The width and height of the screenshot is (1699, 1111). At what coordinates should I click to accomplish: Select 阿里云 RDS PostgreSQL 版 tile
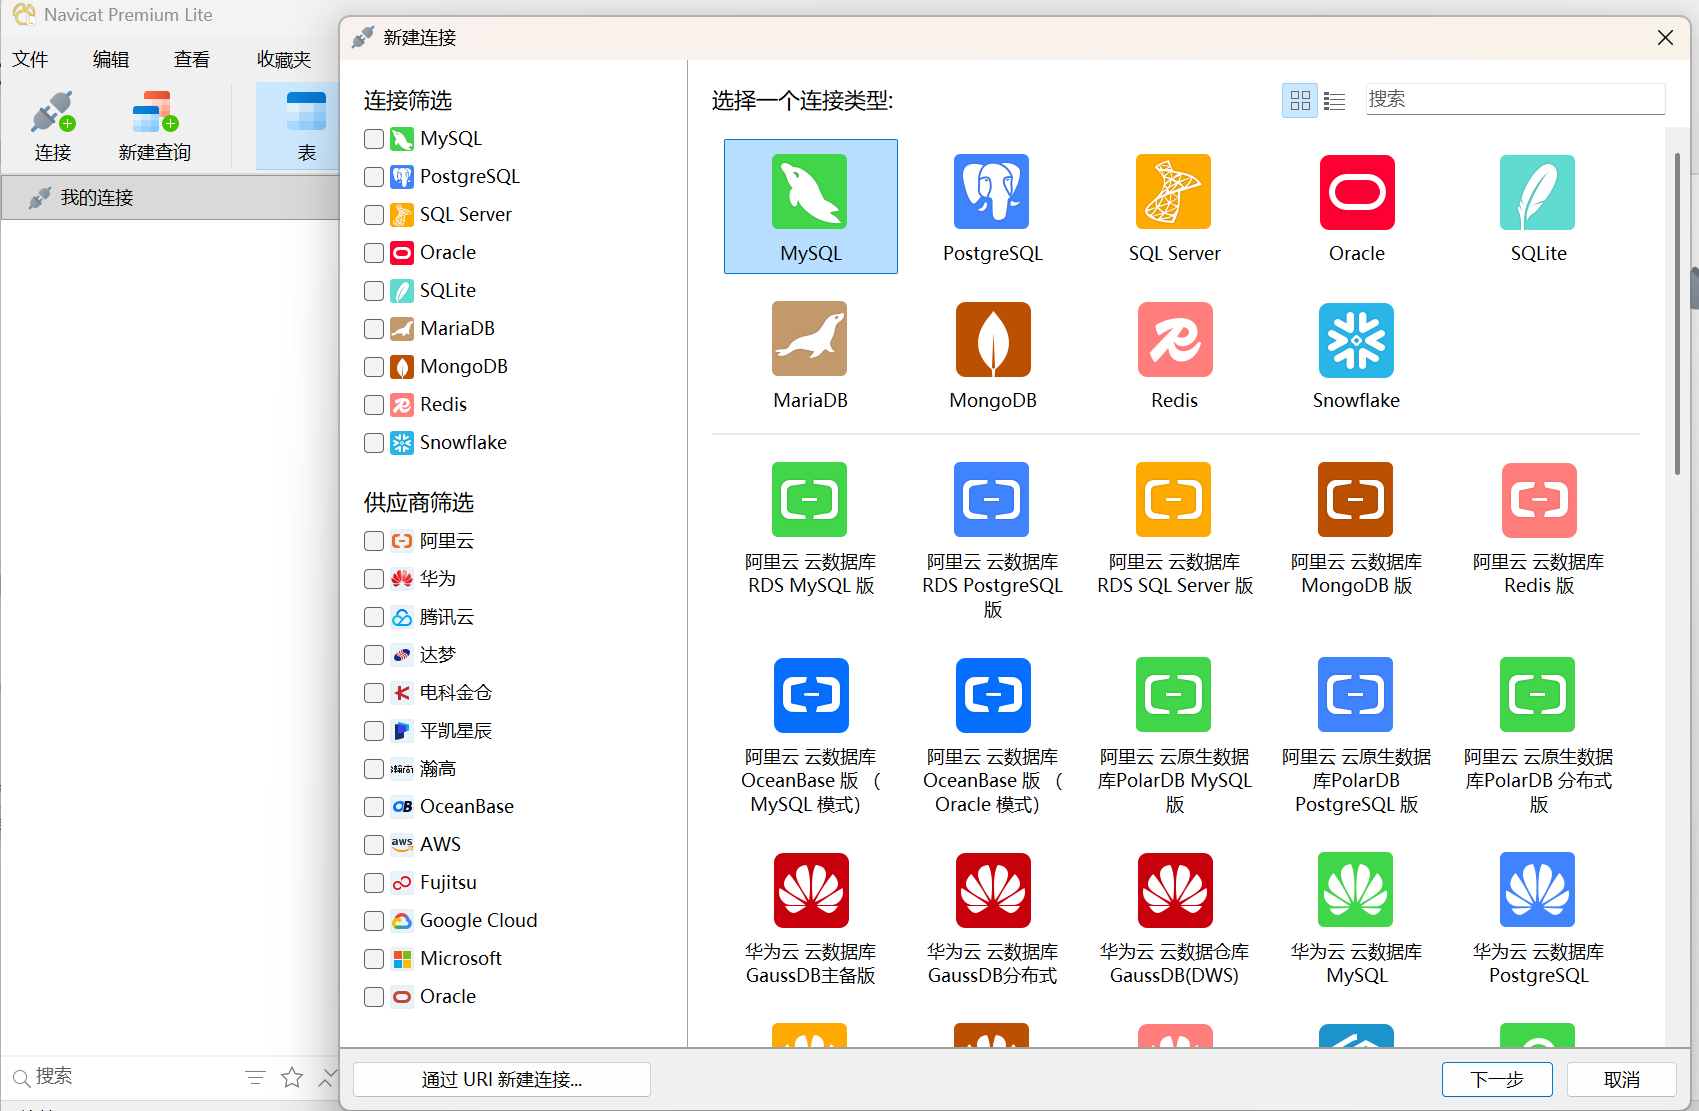tap(992, 540)
